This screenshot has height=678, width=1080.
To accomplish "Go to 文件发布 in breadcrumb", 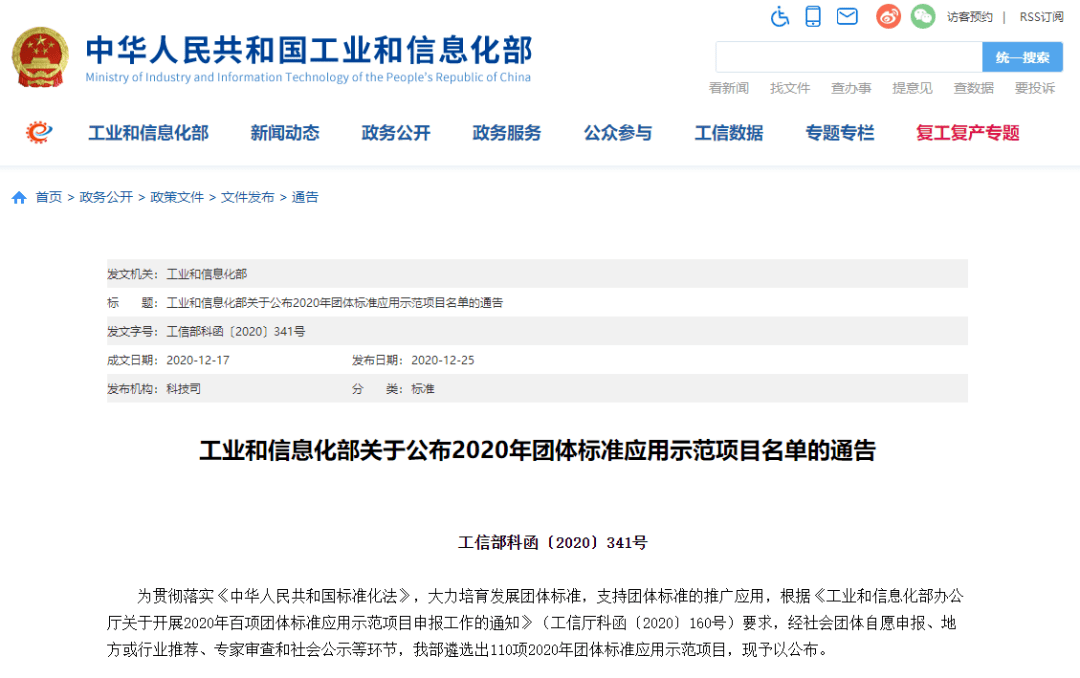I will click(247, 198).
